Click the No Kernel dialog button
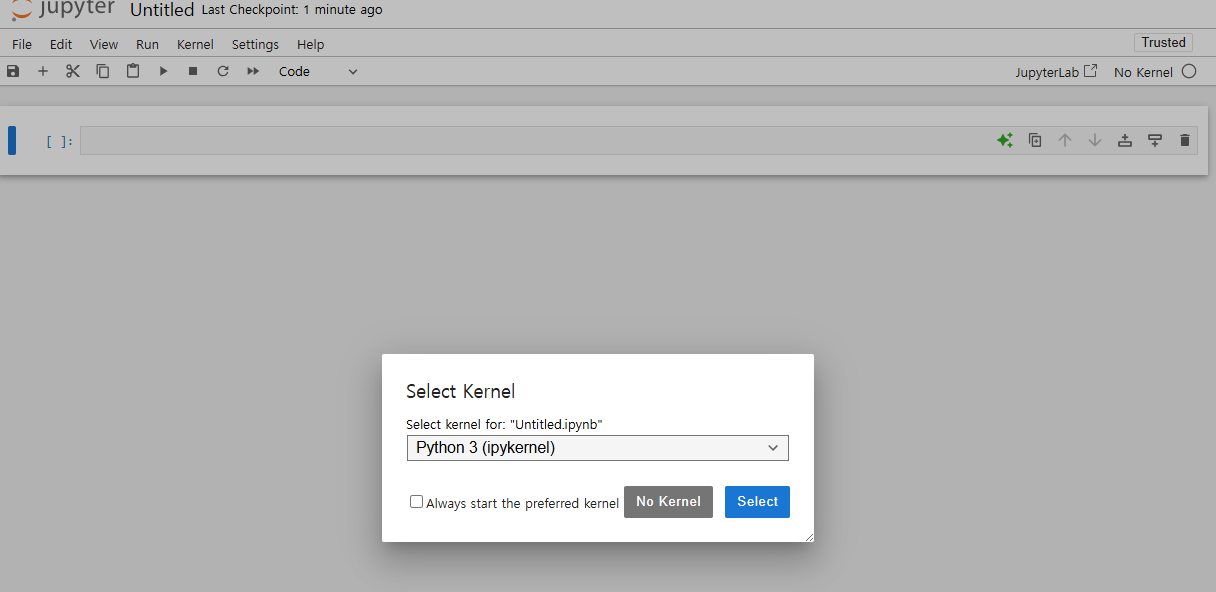 668,502
